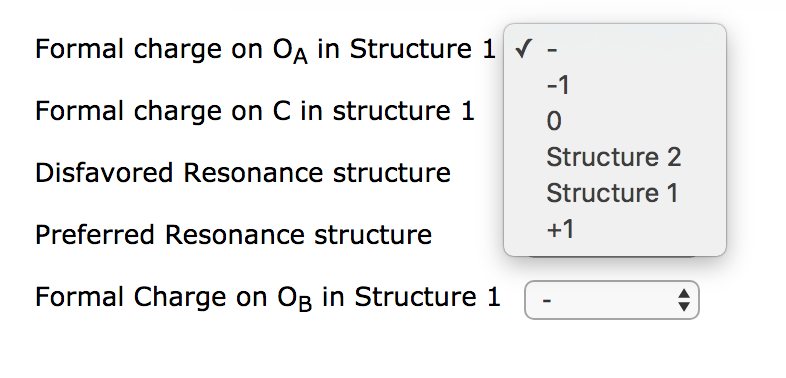
Task: Choose the "+1" option in the popup list
Action: (615, 230)
